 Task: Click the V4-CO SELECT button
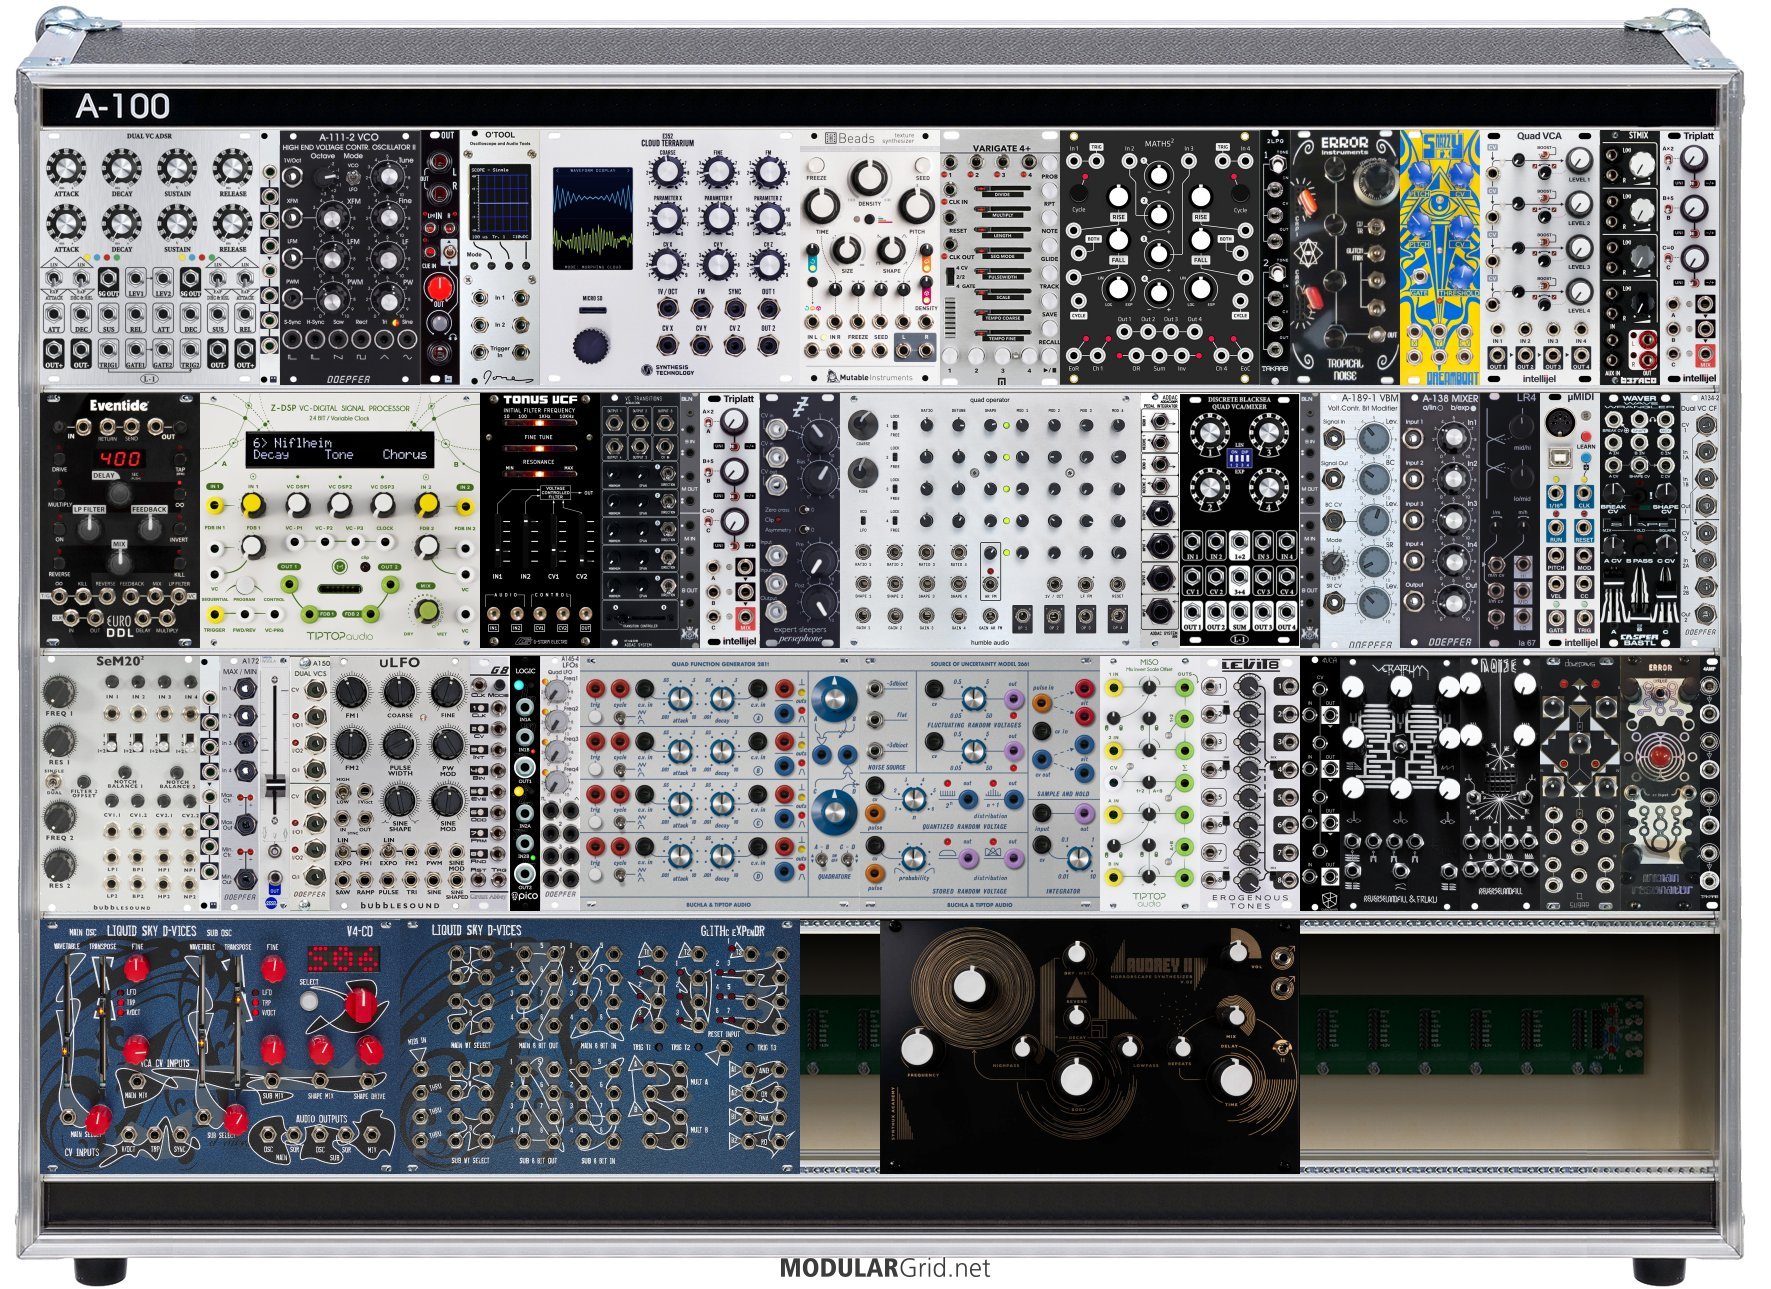(309, 1000)
